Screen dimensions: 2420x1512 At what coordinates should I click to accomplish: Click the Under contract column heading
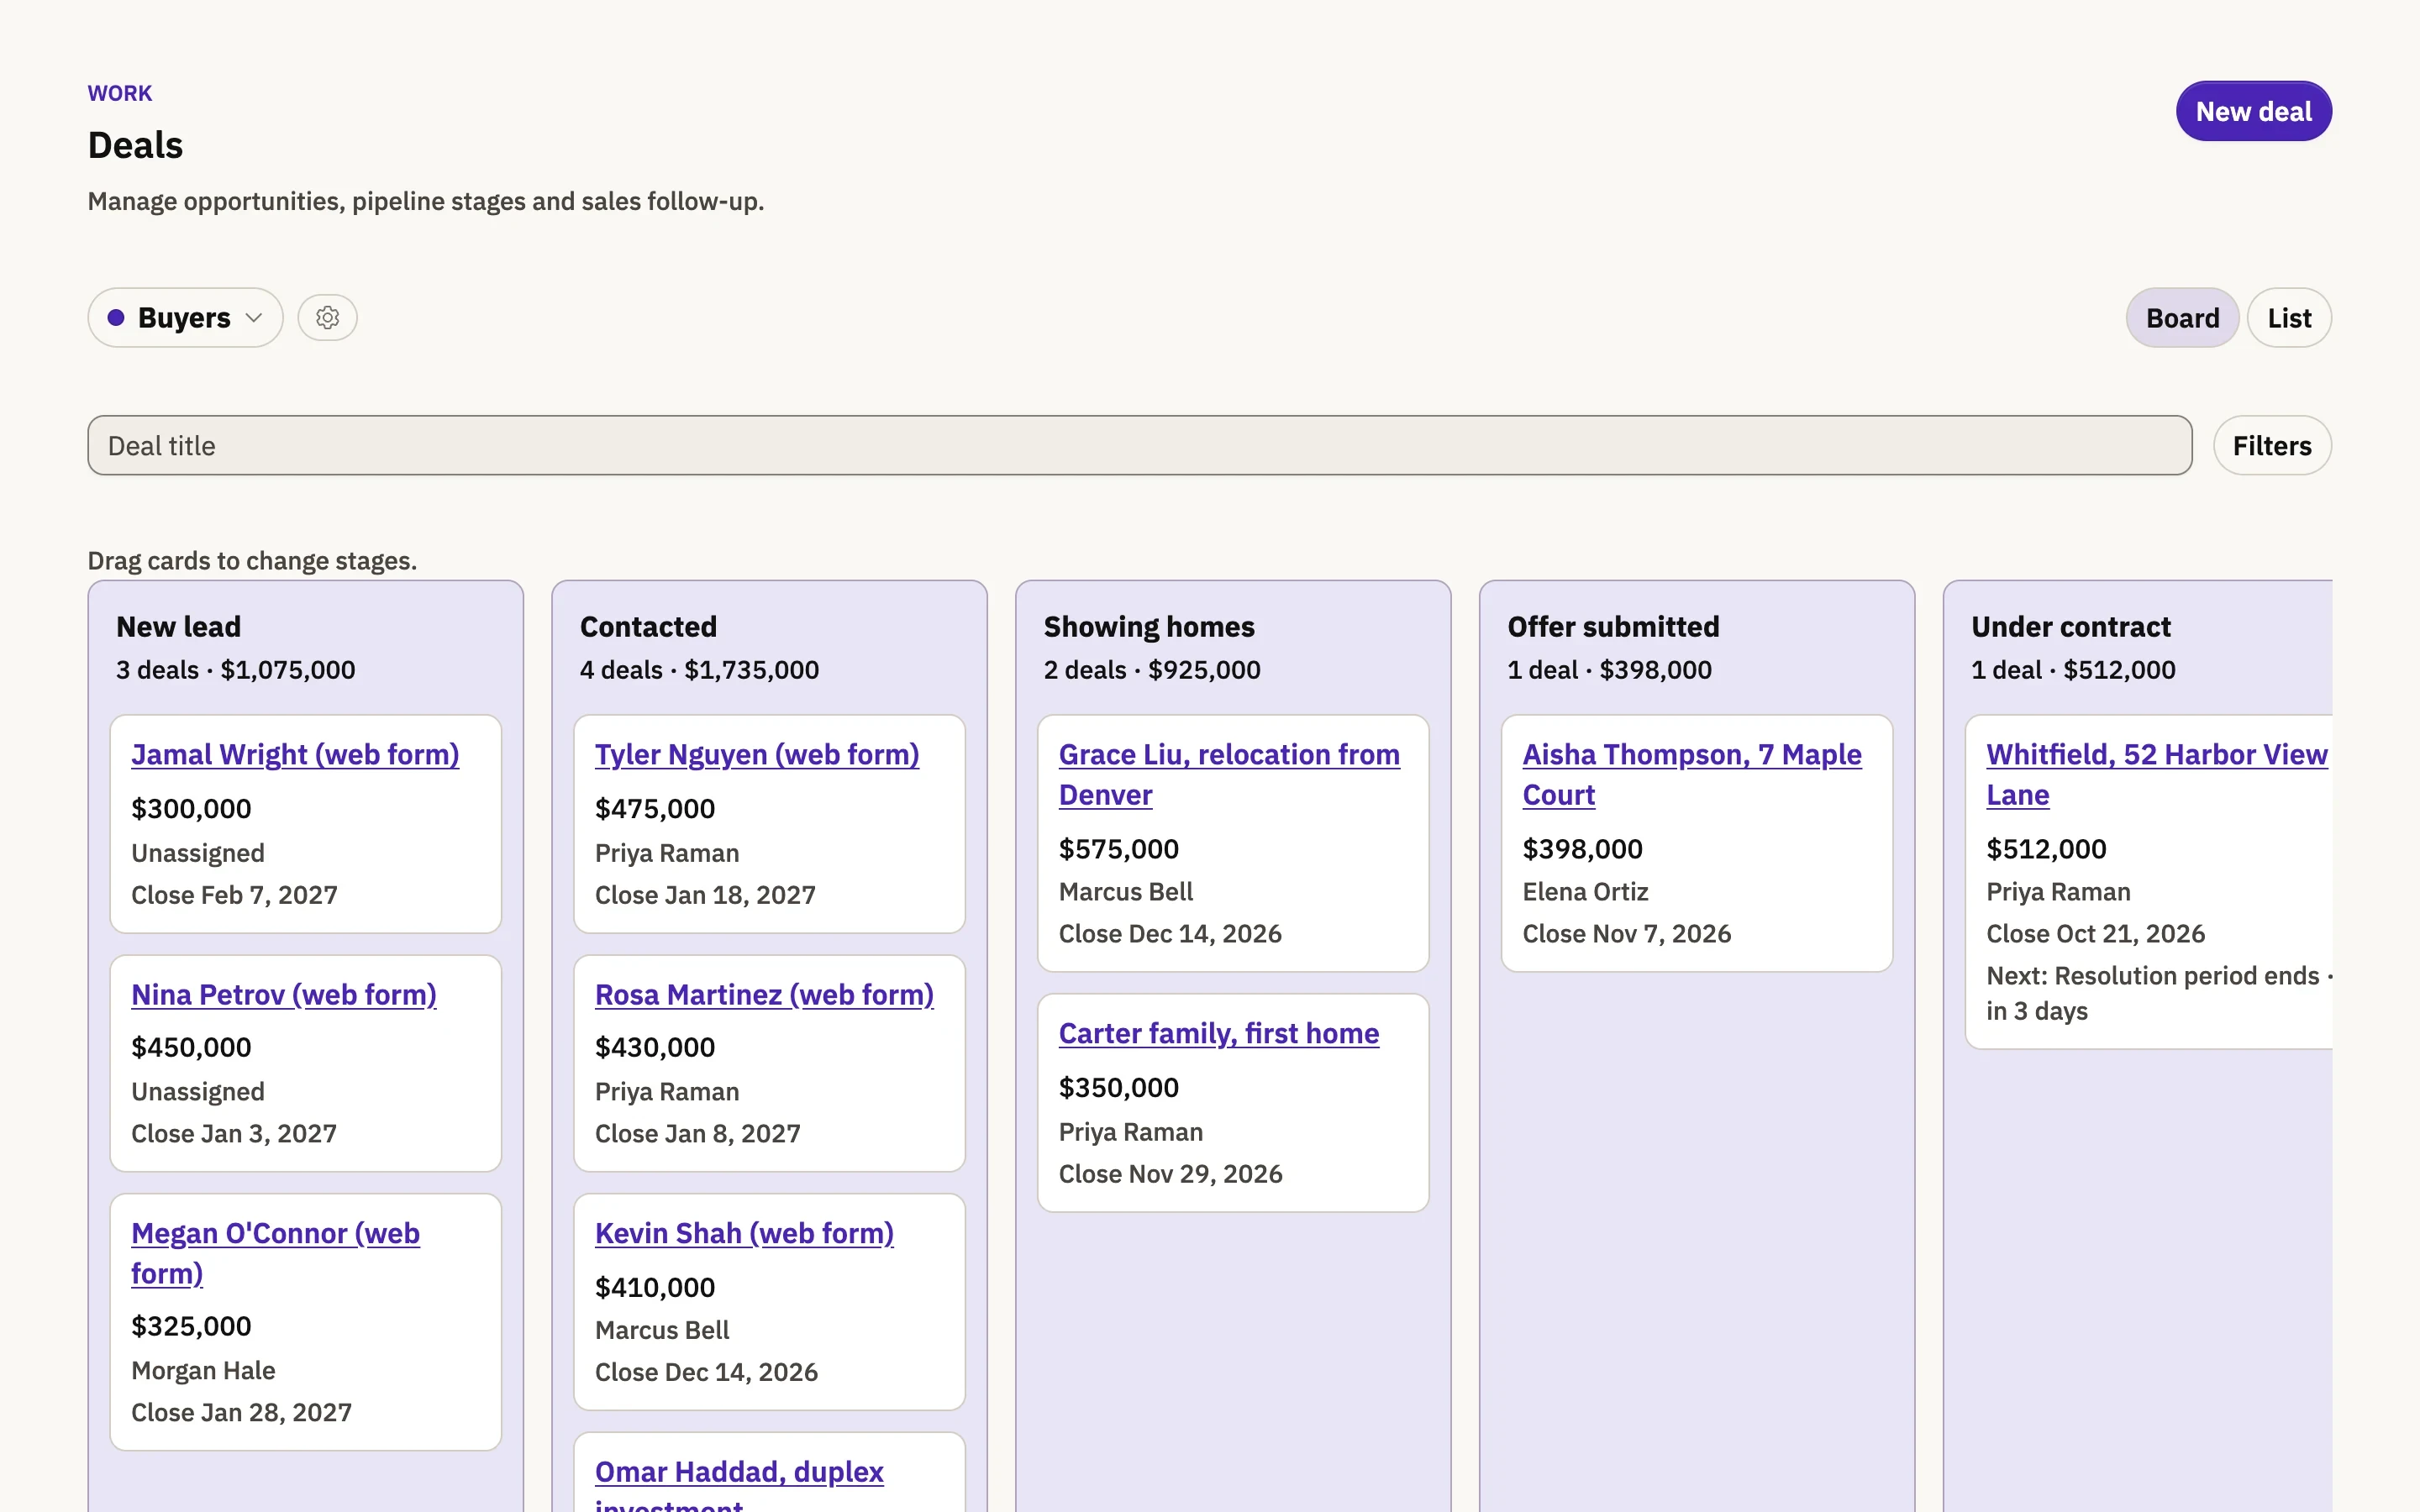tap(2071, 627)
